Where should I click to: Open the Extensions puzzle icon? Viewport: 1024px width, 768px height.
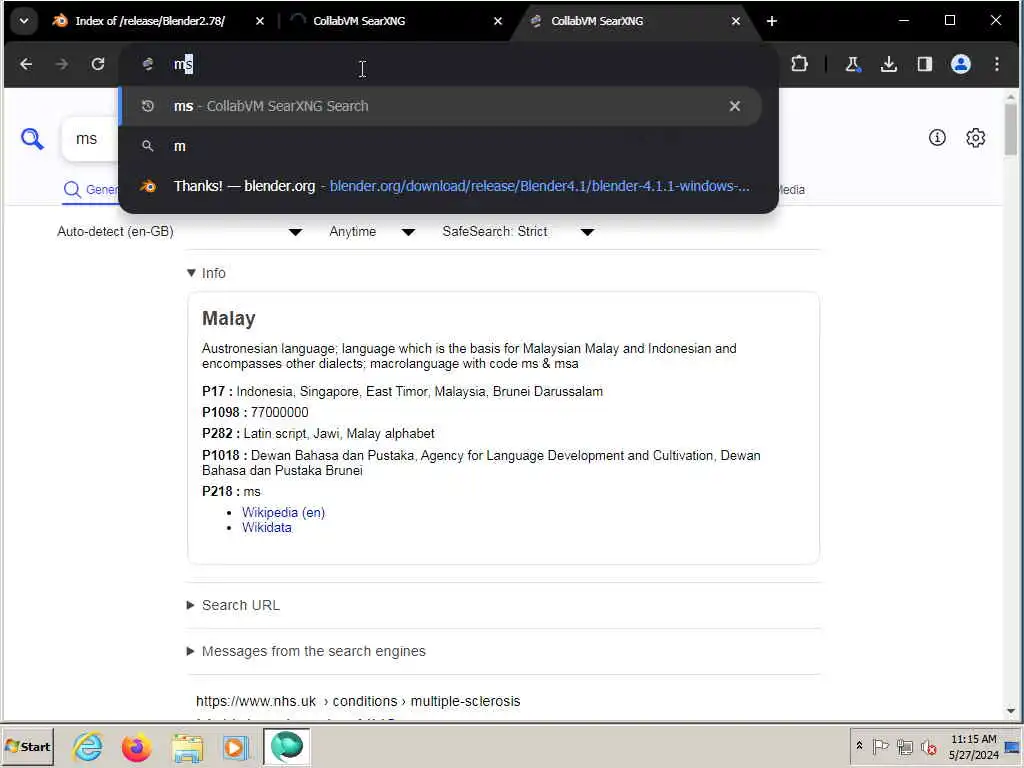click(799, 64)
